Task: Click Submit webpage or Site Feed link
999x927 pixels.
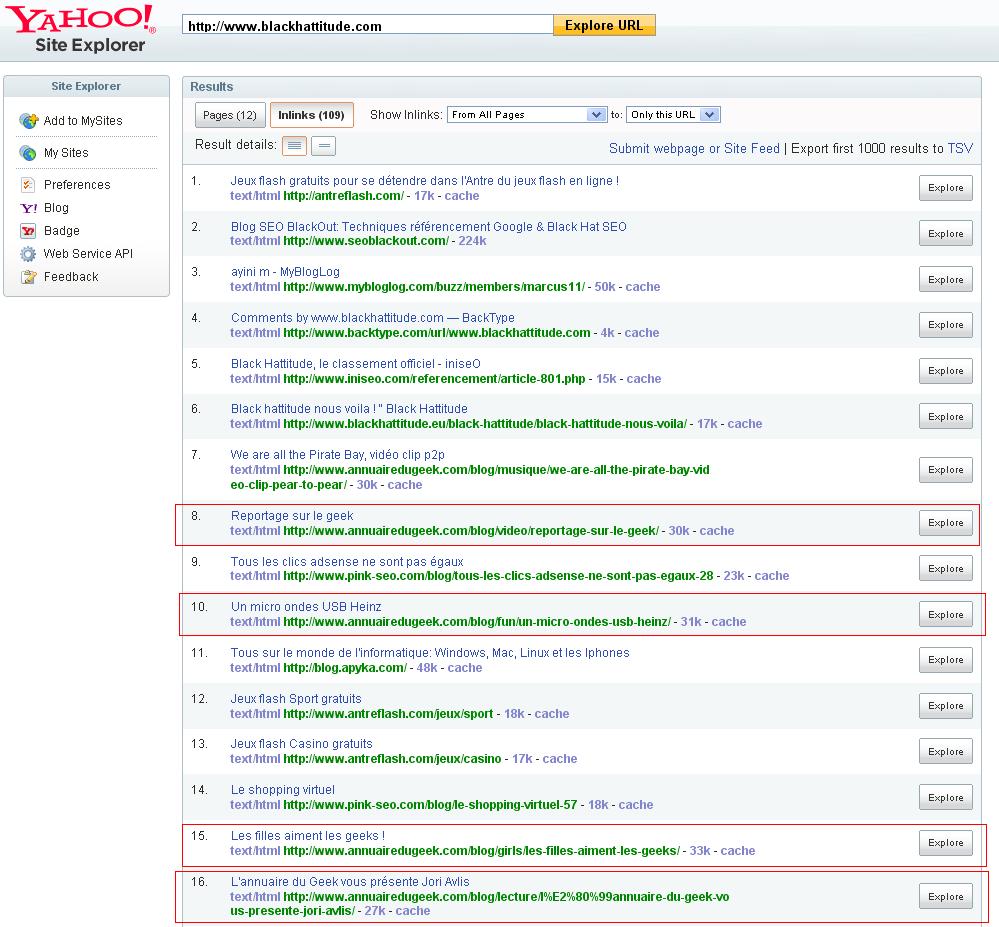Action: (694, 148)
